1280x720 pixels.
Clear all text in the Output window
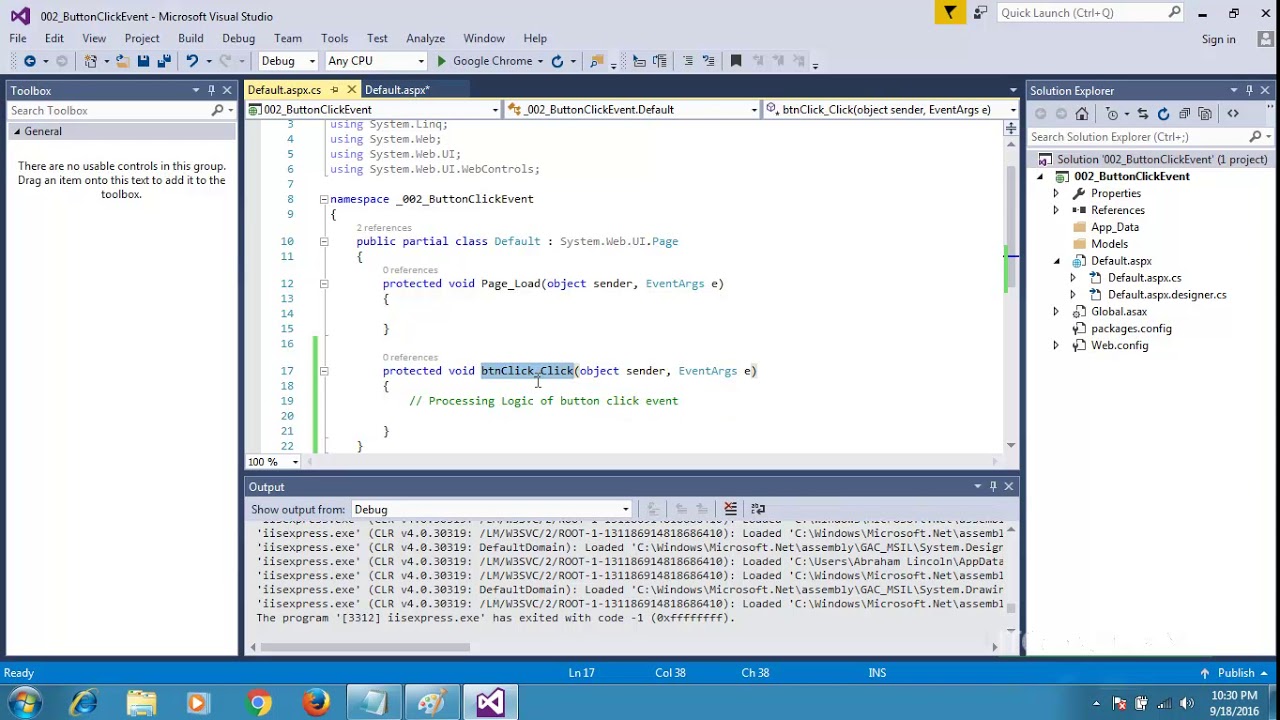pyautogui.click(x=730, y=509)
